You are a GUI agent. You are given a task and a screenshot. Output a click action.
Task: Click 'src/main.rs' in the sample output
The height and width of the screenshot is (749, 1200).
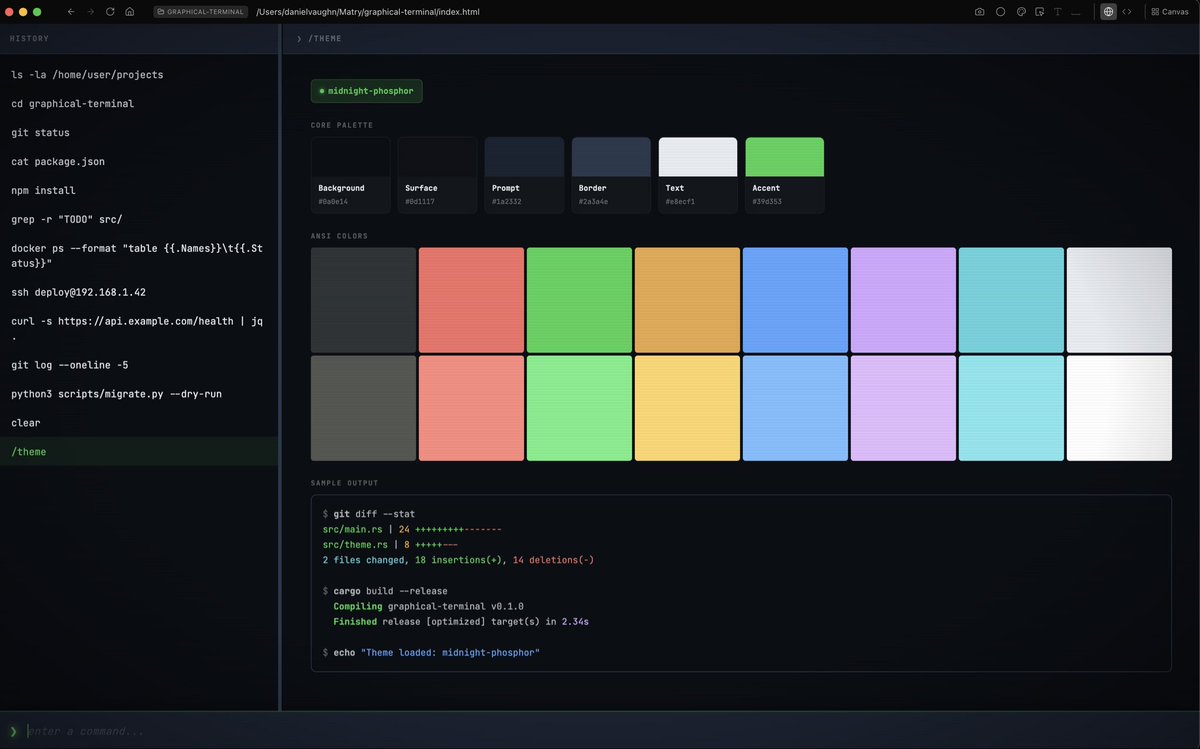coord(354,529)
